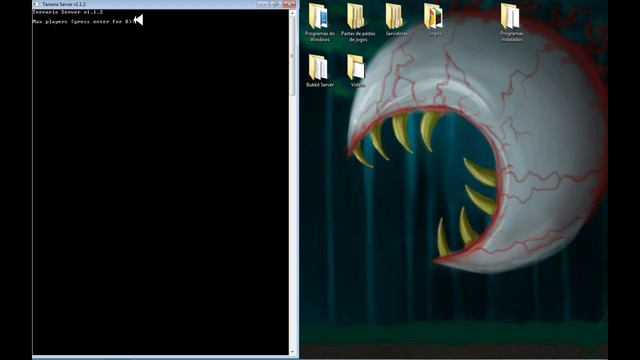
Task: Open the Programas instalados desktop folder
Action: click(511, 22)
